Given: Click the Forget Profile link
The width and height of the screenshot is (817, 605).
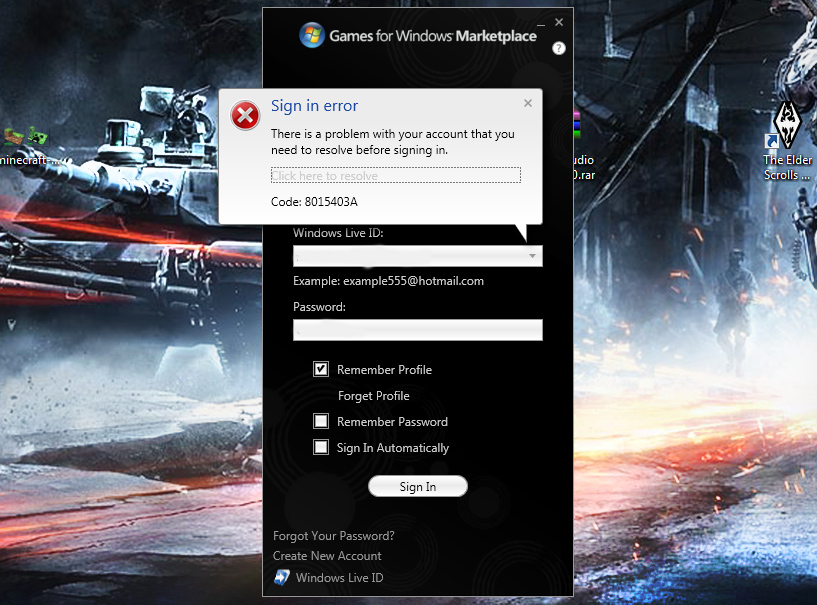Looking at the screenshot, I should point(373,396).
